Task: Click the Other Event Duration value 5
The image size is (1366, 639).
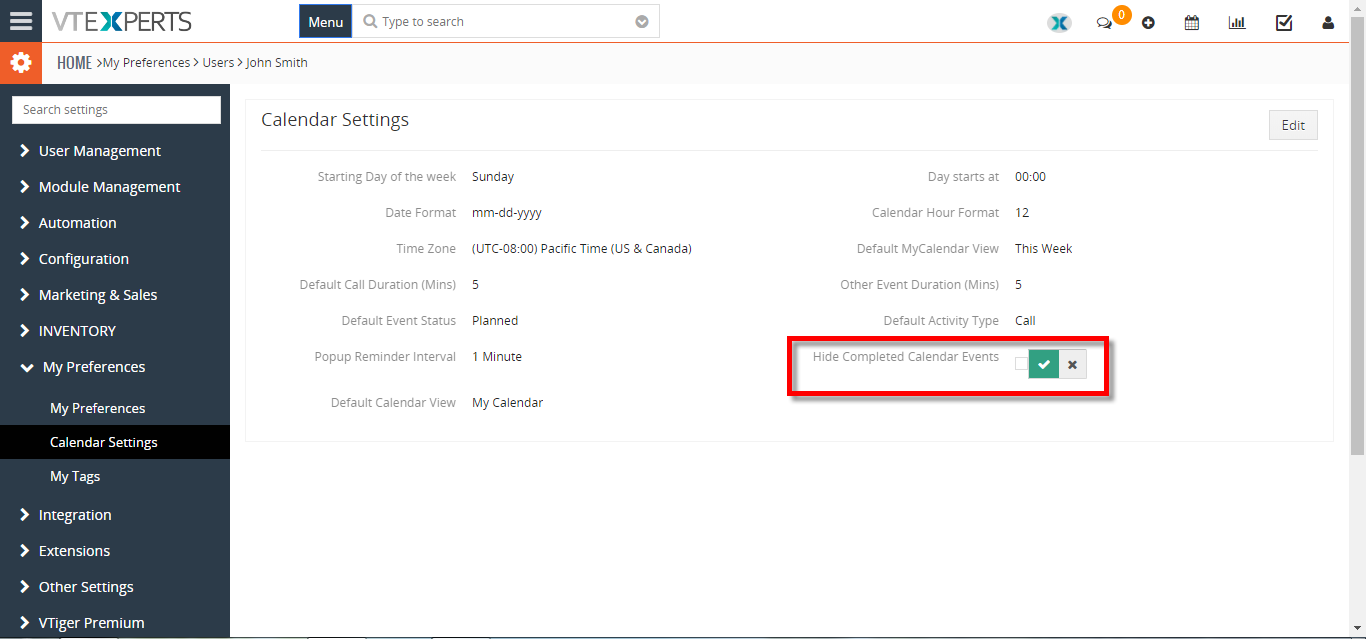Action: coord(1018,285)
